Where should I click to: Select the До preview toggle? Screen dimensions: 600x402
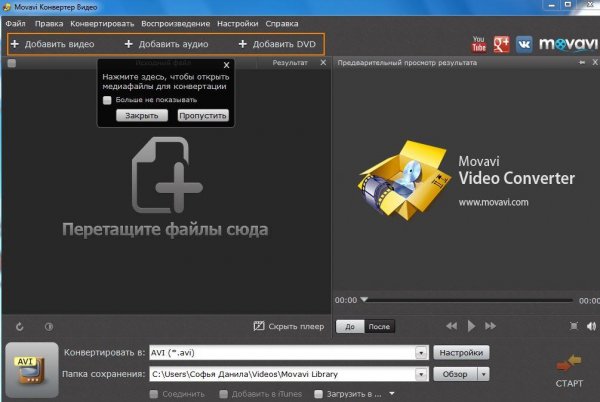point(350,327)
